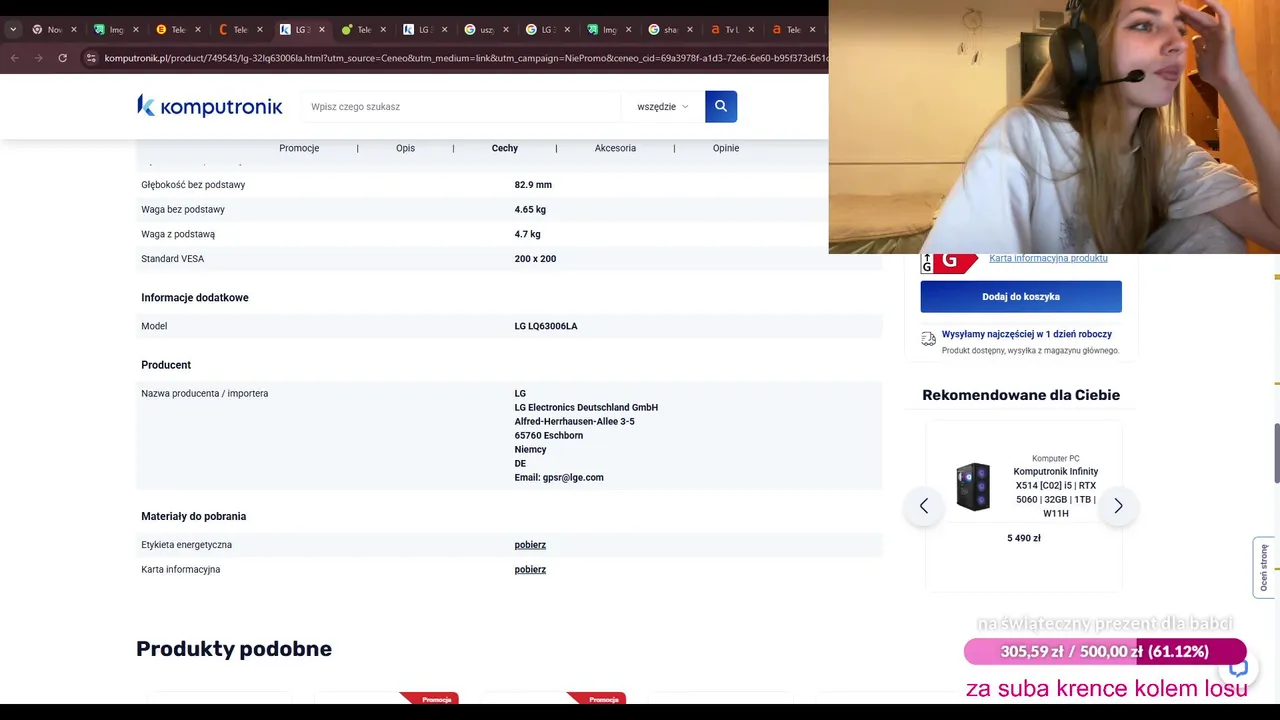This screenshot has width=1280, height=720.
Task: Select the Cechy section tab
Action: 505,148
